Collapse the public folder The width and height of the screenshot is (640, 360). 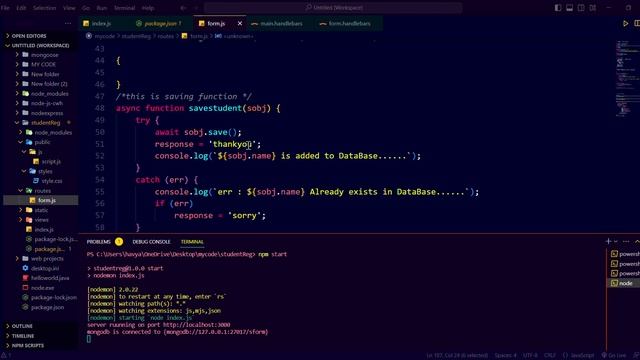click(42, 142)
